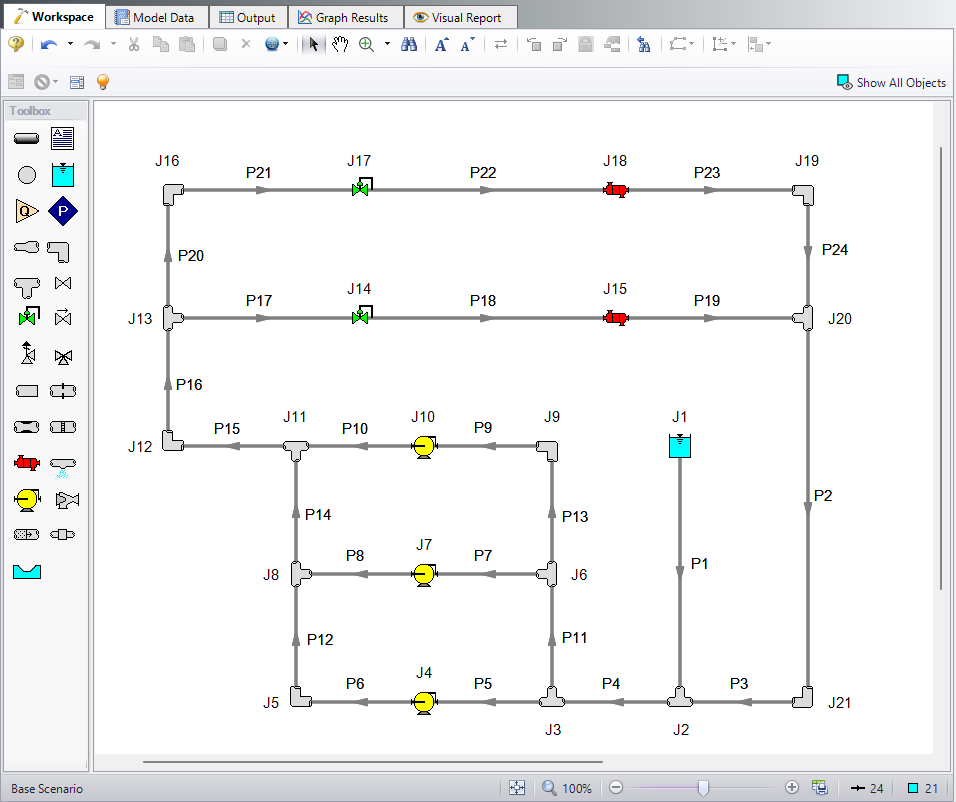956x802 pixels.
Task: Click the zoom slider handle
Action: coord(703,788)
